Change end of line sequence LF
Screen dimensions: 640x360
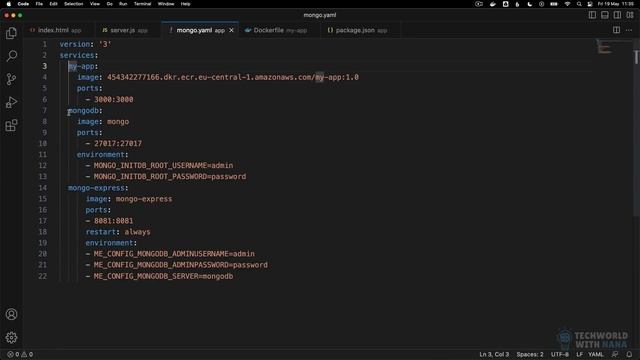(x=580, y=354)
